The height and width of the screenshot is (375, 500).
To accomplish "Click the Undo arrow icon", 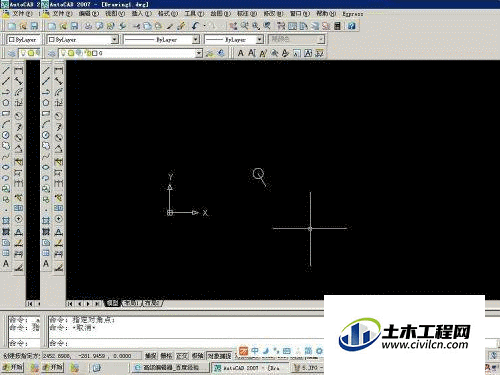I will pyautogui.click(x=195, y=26).
